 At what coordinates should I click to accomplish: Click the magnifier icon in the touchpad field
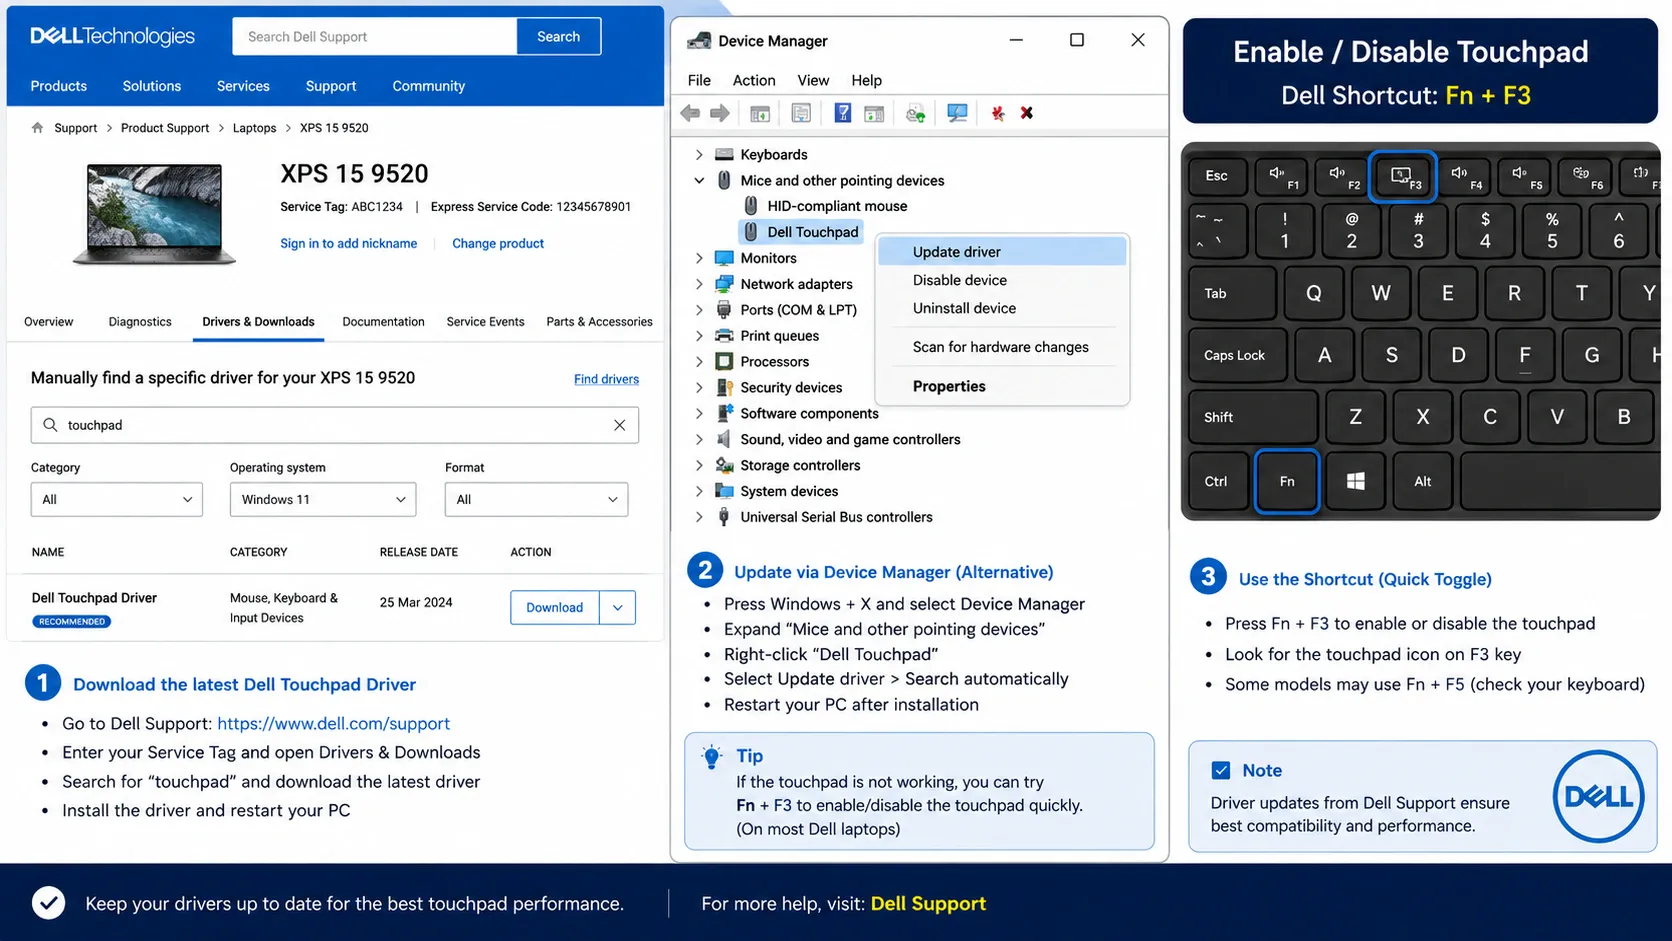[50, 425]
